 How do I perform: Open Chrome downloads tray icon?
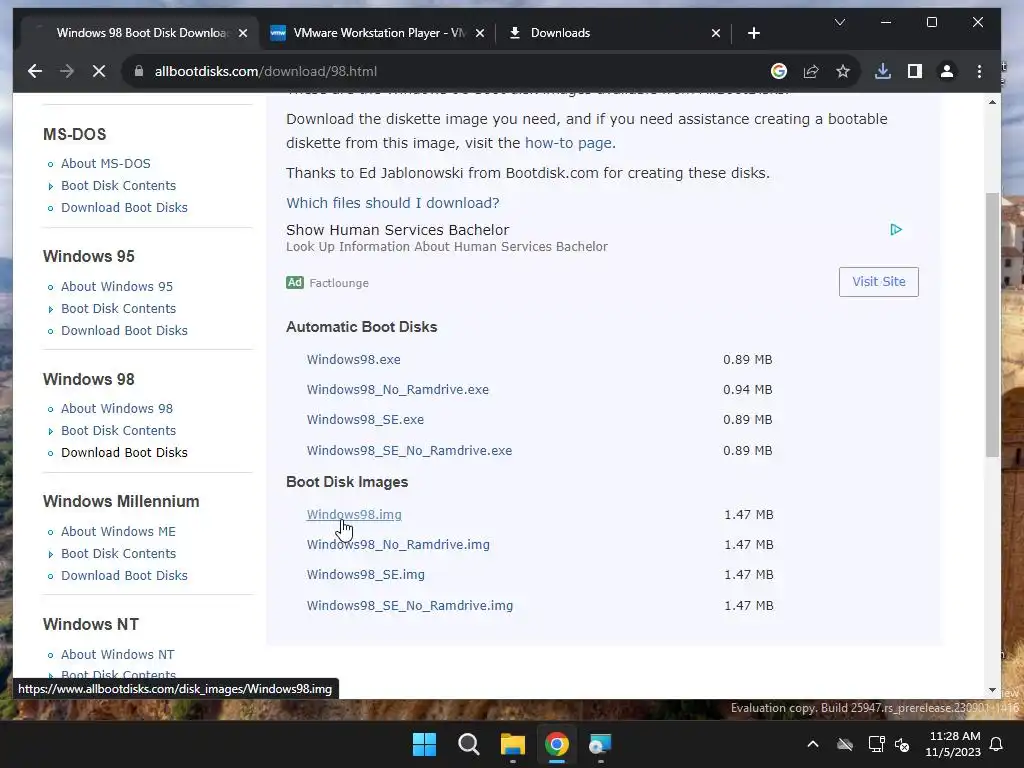pos(882,71)
